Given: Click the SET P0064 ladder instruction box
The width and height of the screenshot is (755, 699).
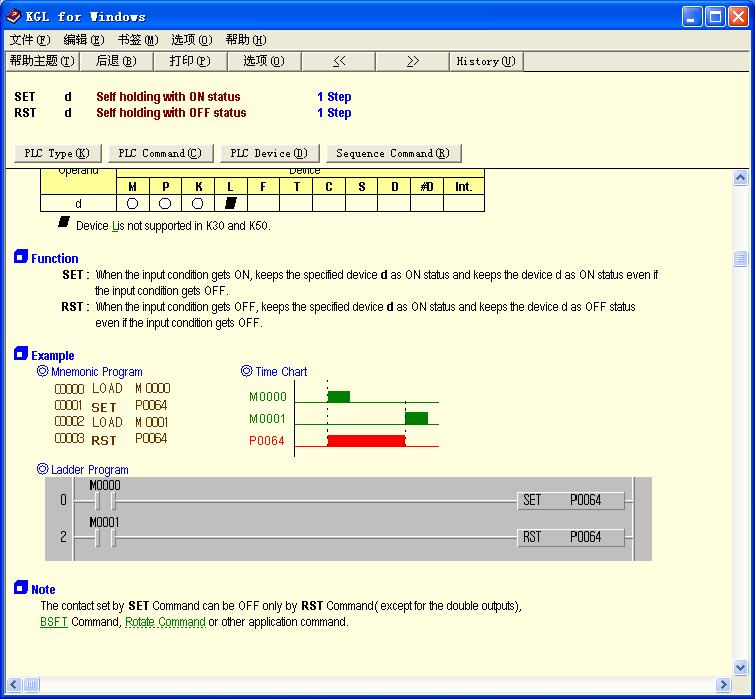Looking at the screenshot, I should tap(571, 501).
